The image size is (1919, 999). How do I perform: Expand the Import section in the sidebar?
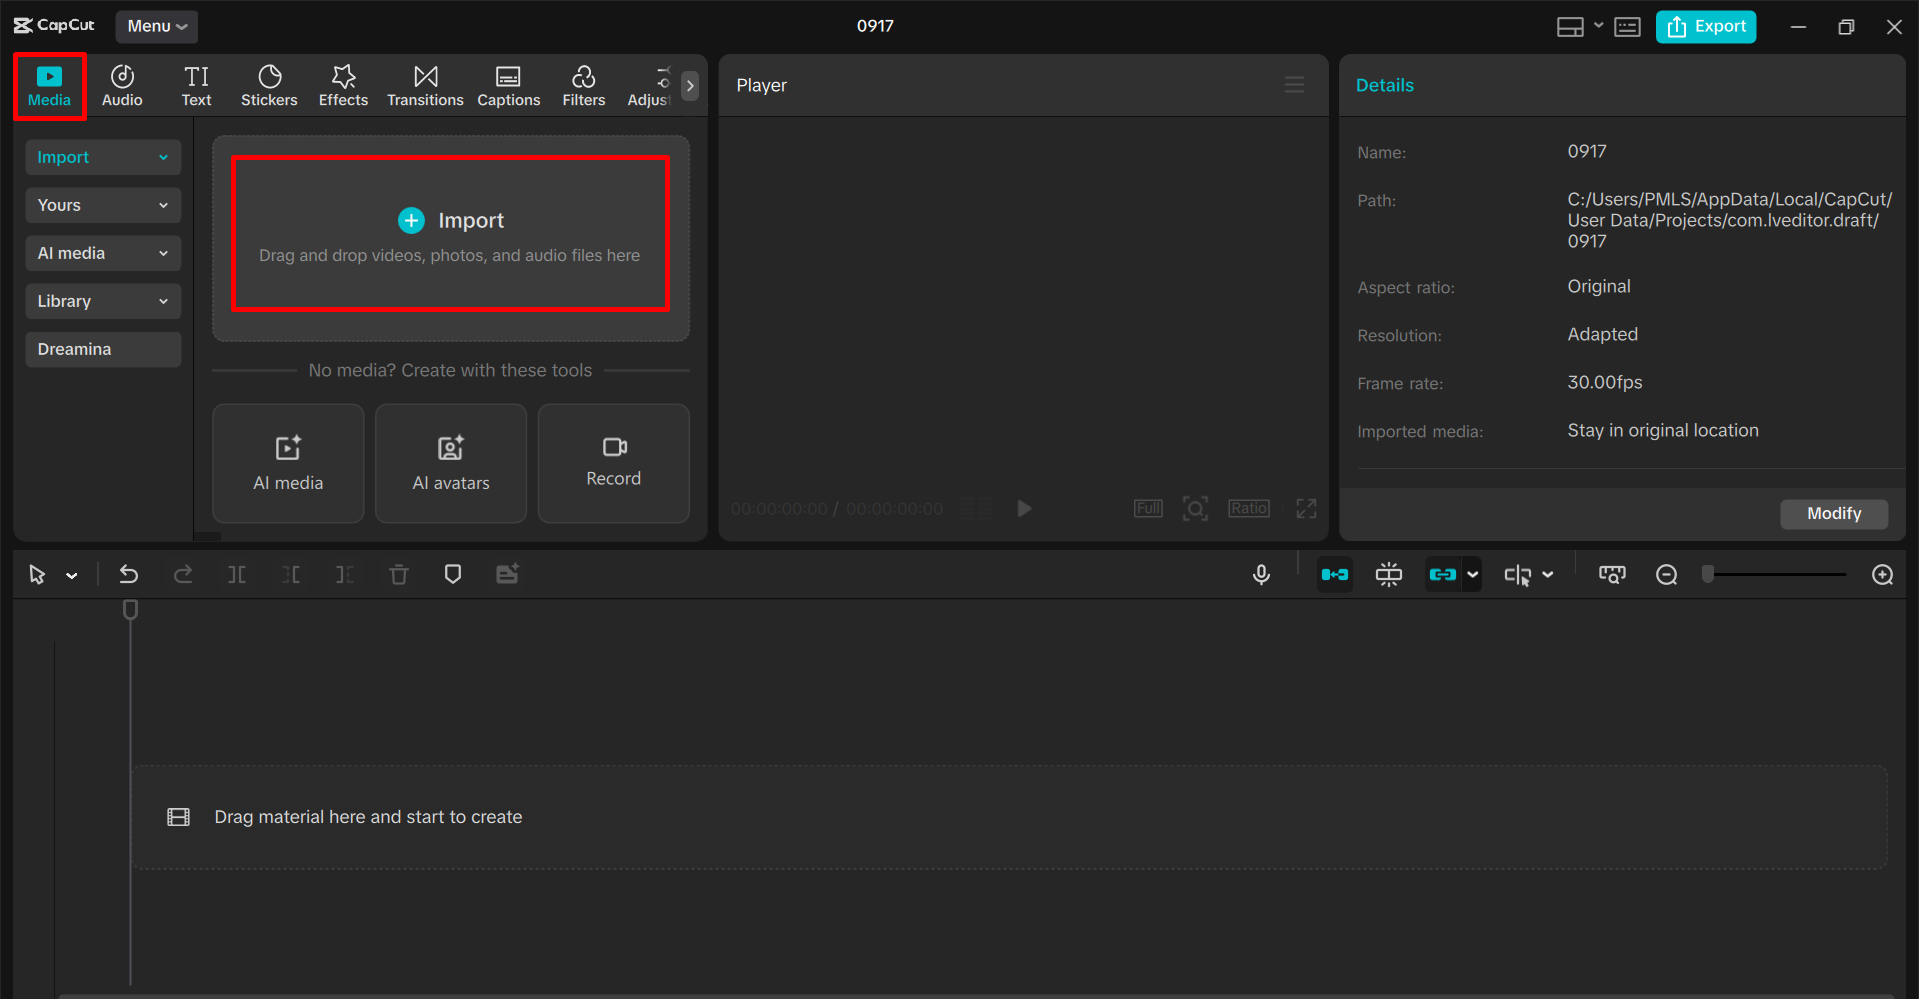102,157
